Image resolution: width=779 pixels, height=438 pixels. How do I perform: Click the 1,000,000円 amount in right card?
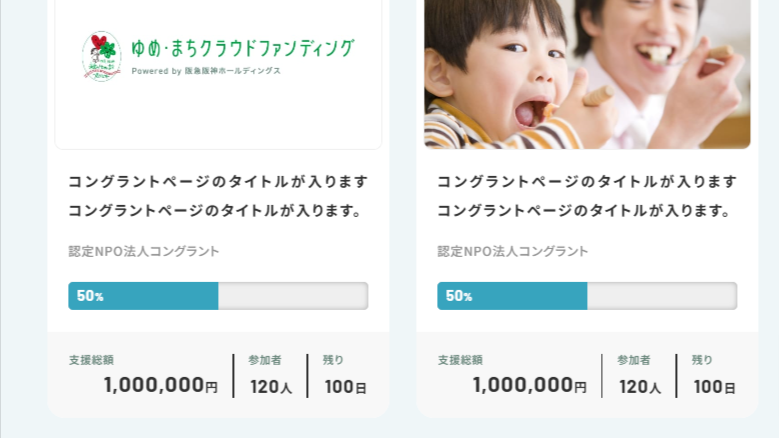[x=529, y=386]
